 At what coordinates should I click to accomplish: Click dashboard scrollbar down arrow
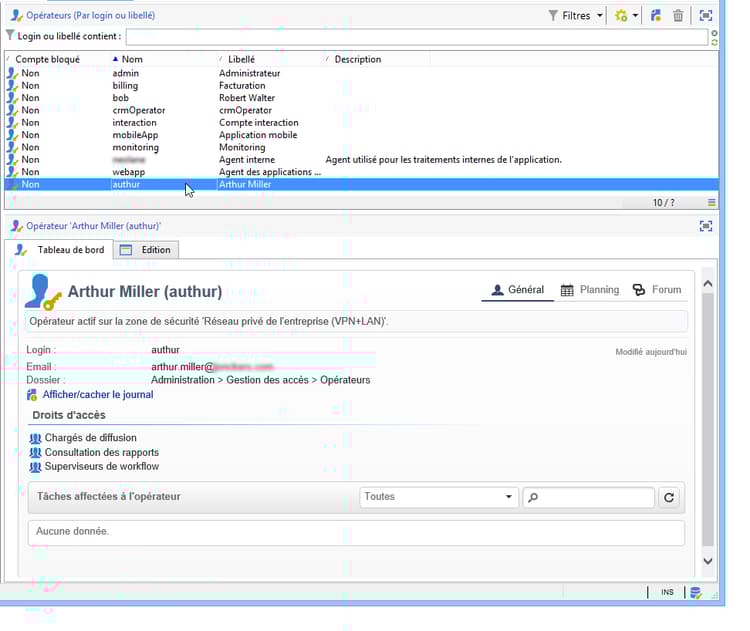(708, 561)
